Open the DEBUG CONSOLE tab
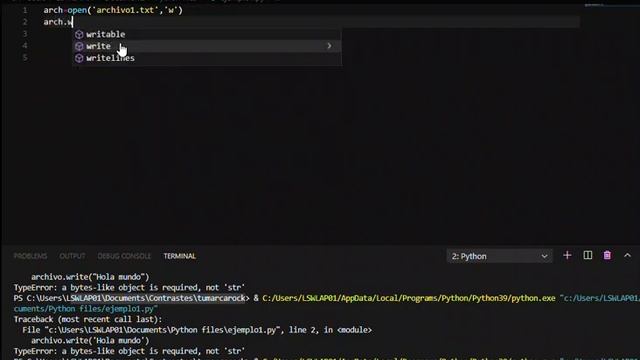 (124, 256)
